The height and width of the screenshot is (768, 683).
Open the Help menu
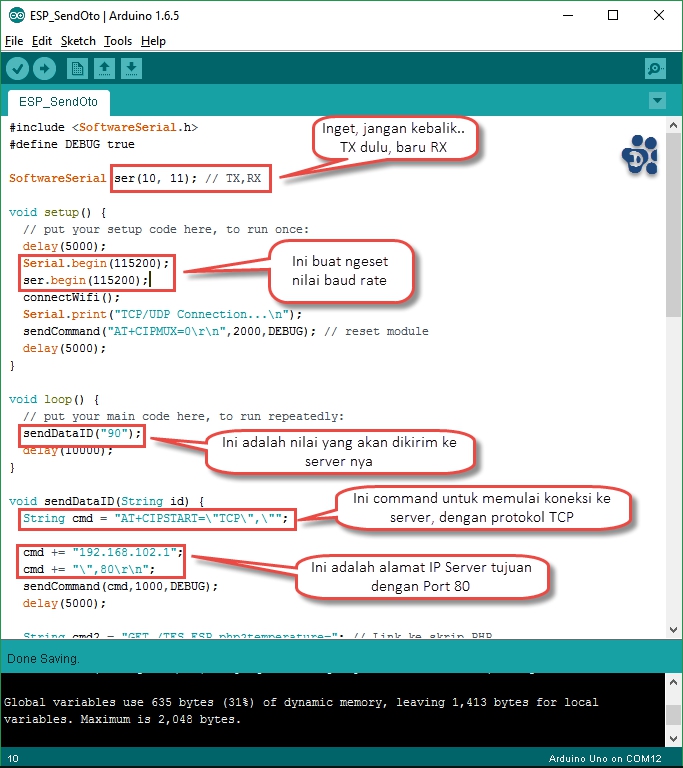click(153, 41)
